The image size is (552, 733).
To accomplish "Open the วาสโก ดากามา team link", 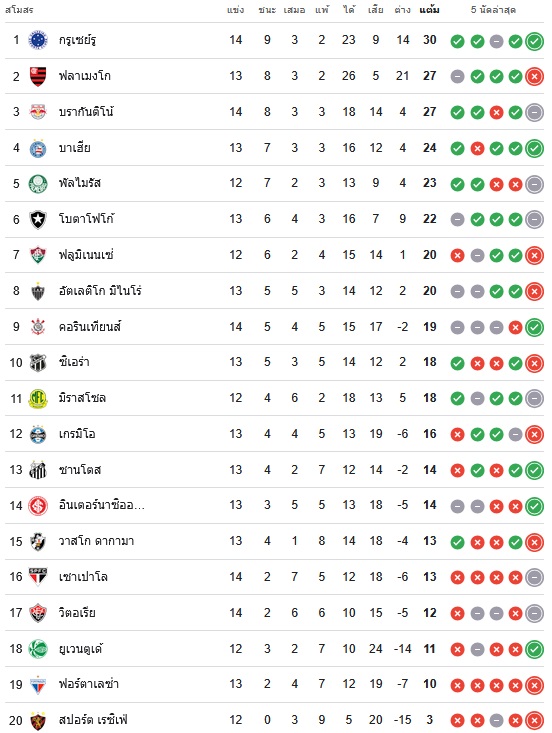I will point(96,541).
